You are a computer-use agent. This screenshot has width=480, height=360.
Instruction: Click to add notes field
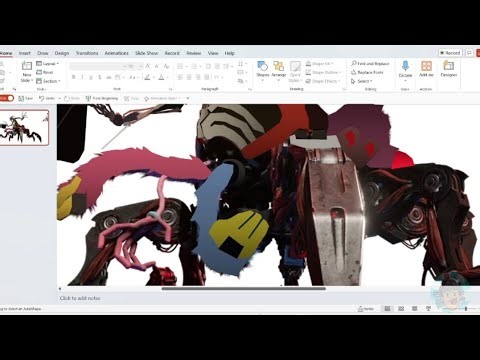tap(80, 298)
